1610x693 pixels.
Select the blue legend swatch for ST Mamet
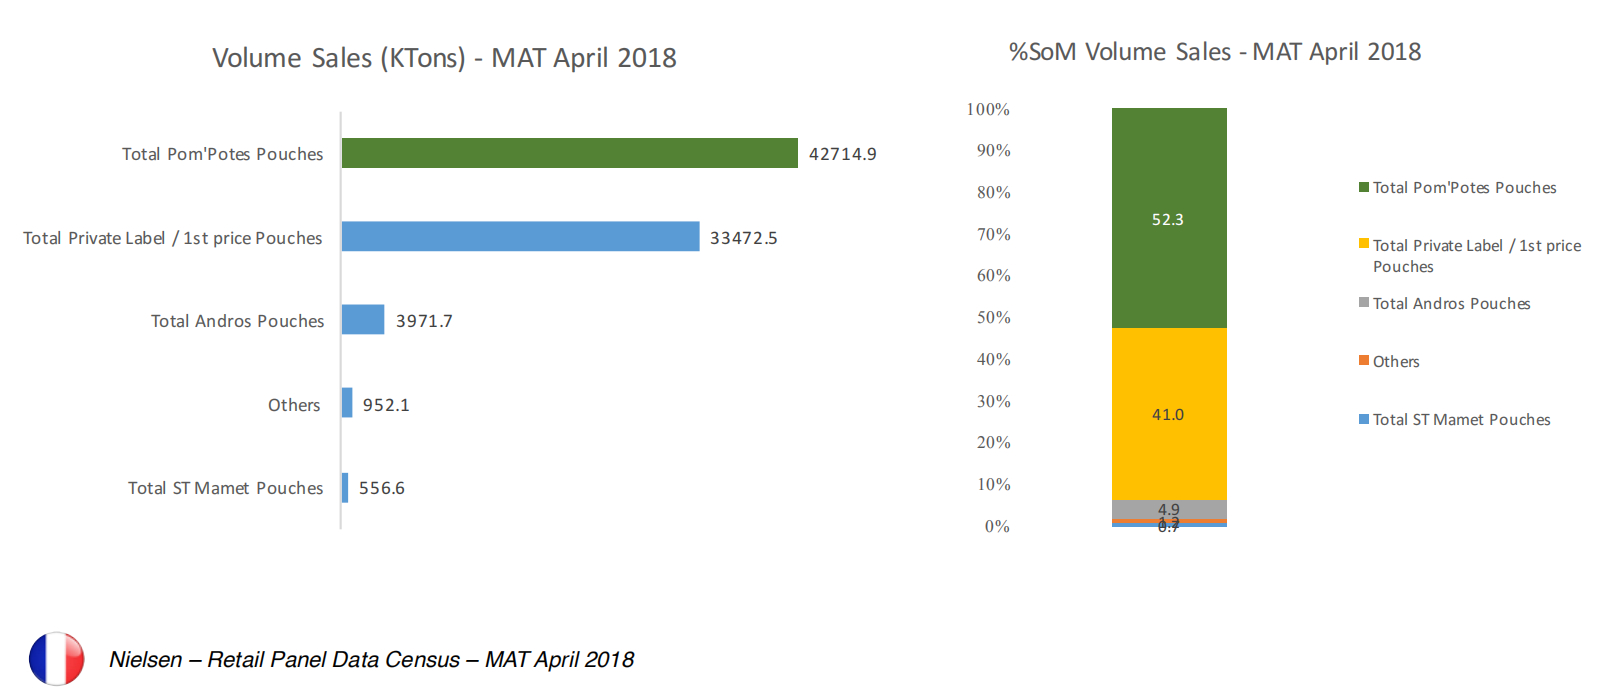pyautogui.click(x=1364, y=419)
